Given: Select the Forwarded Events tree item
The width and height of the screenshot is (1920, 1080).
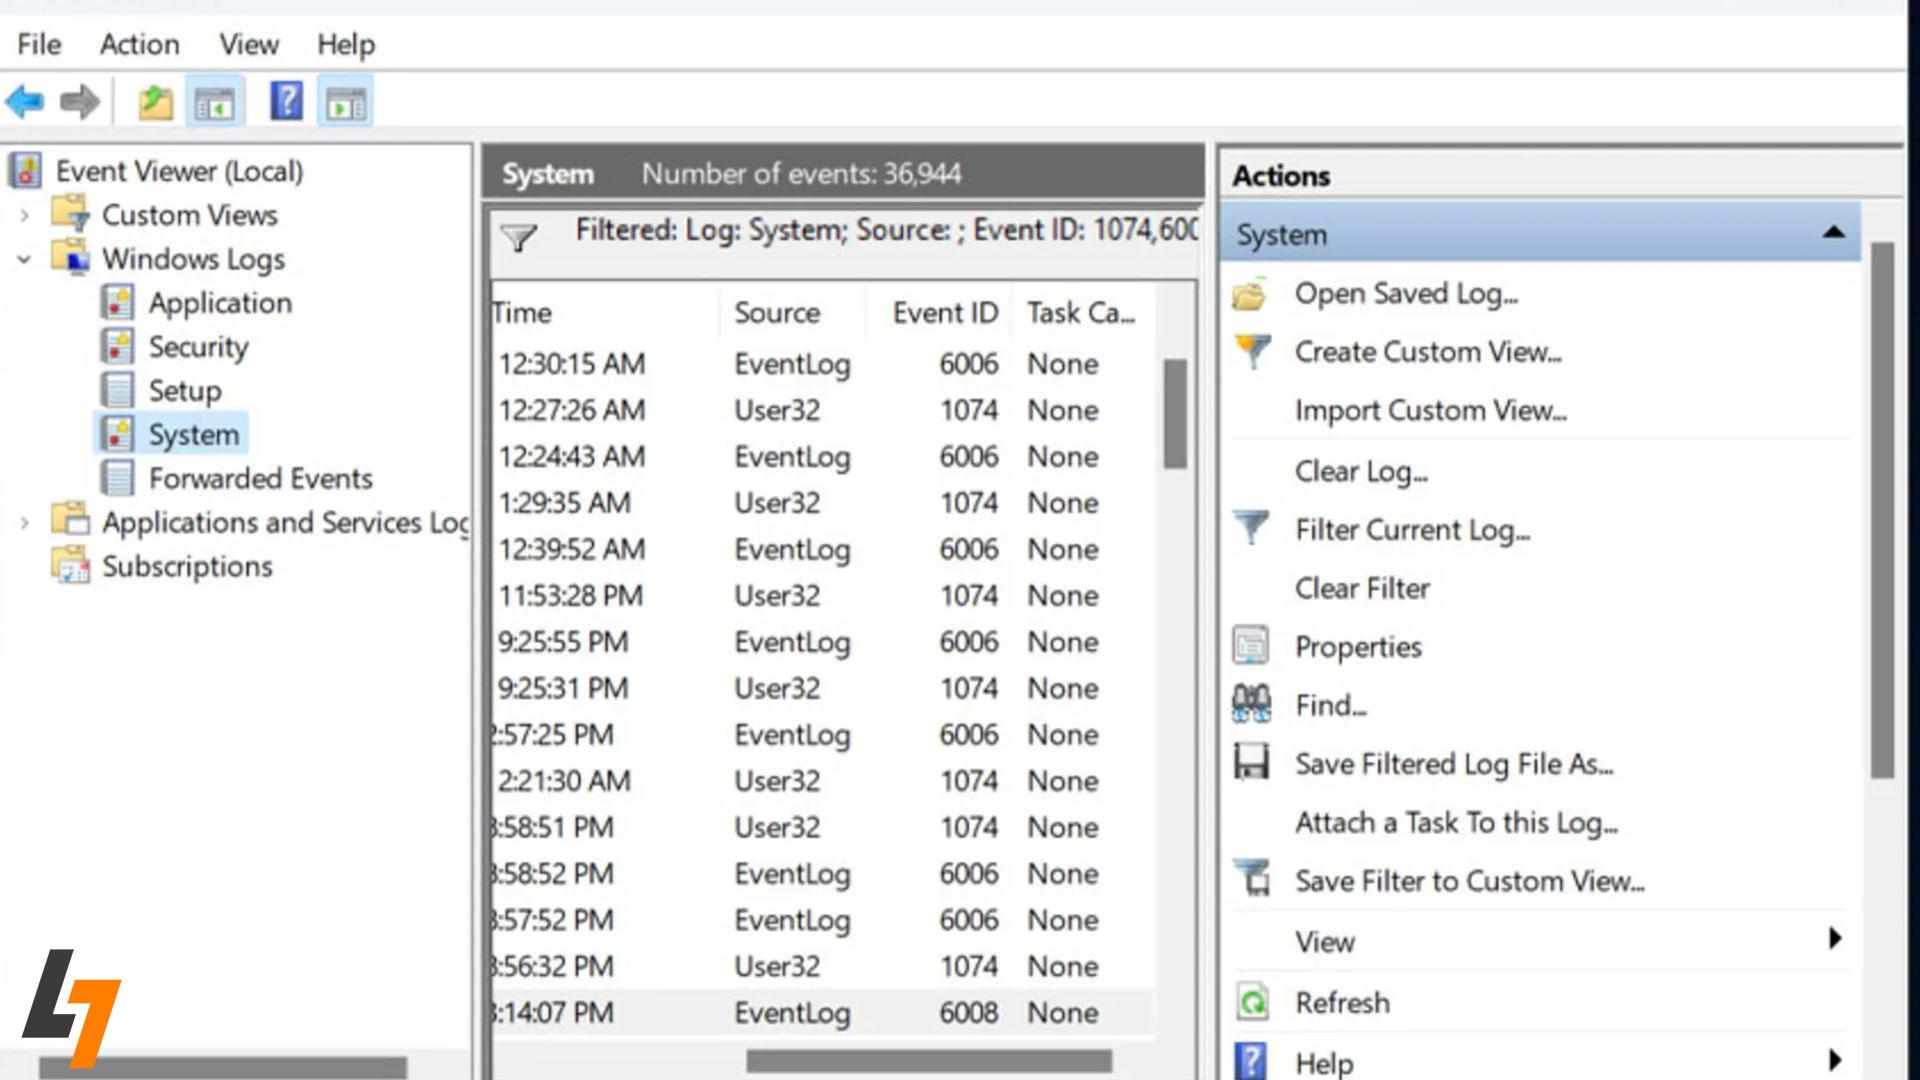Looking at the screenshot, I should click(x=260, y=478).
